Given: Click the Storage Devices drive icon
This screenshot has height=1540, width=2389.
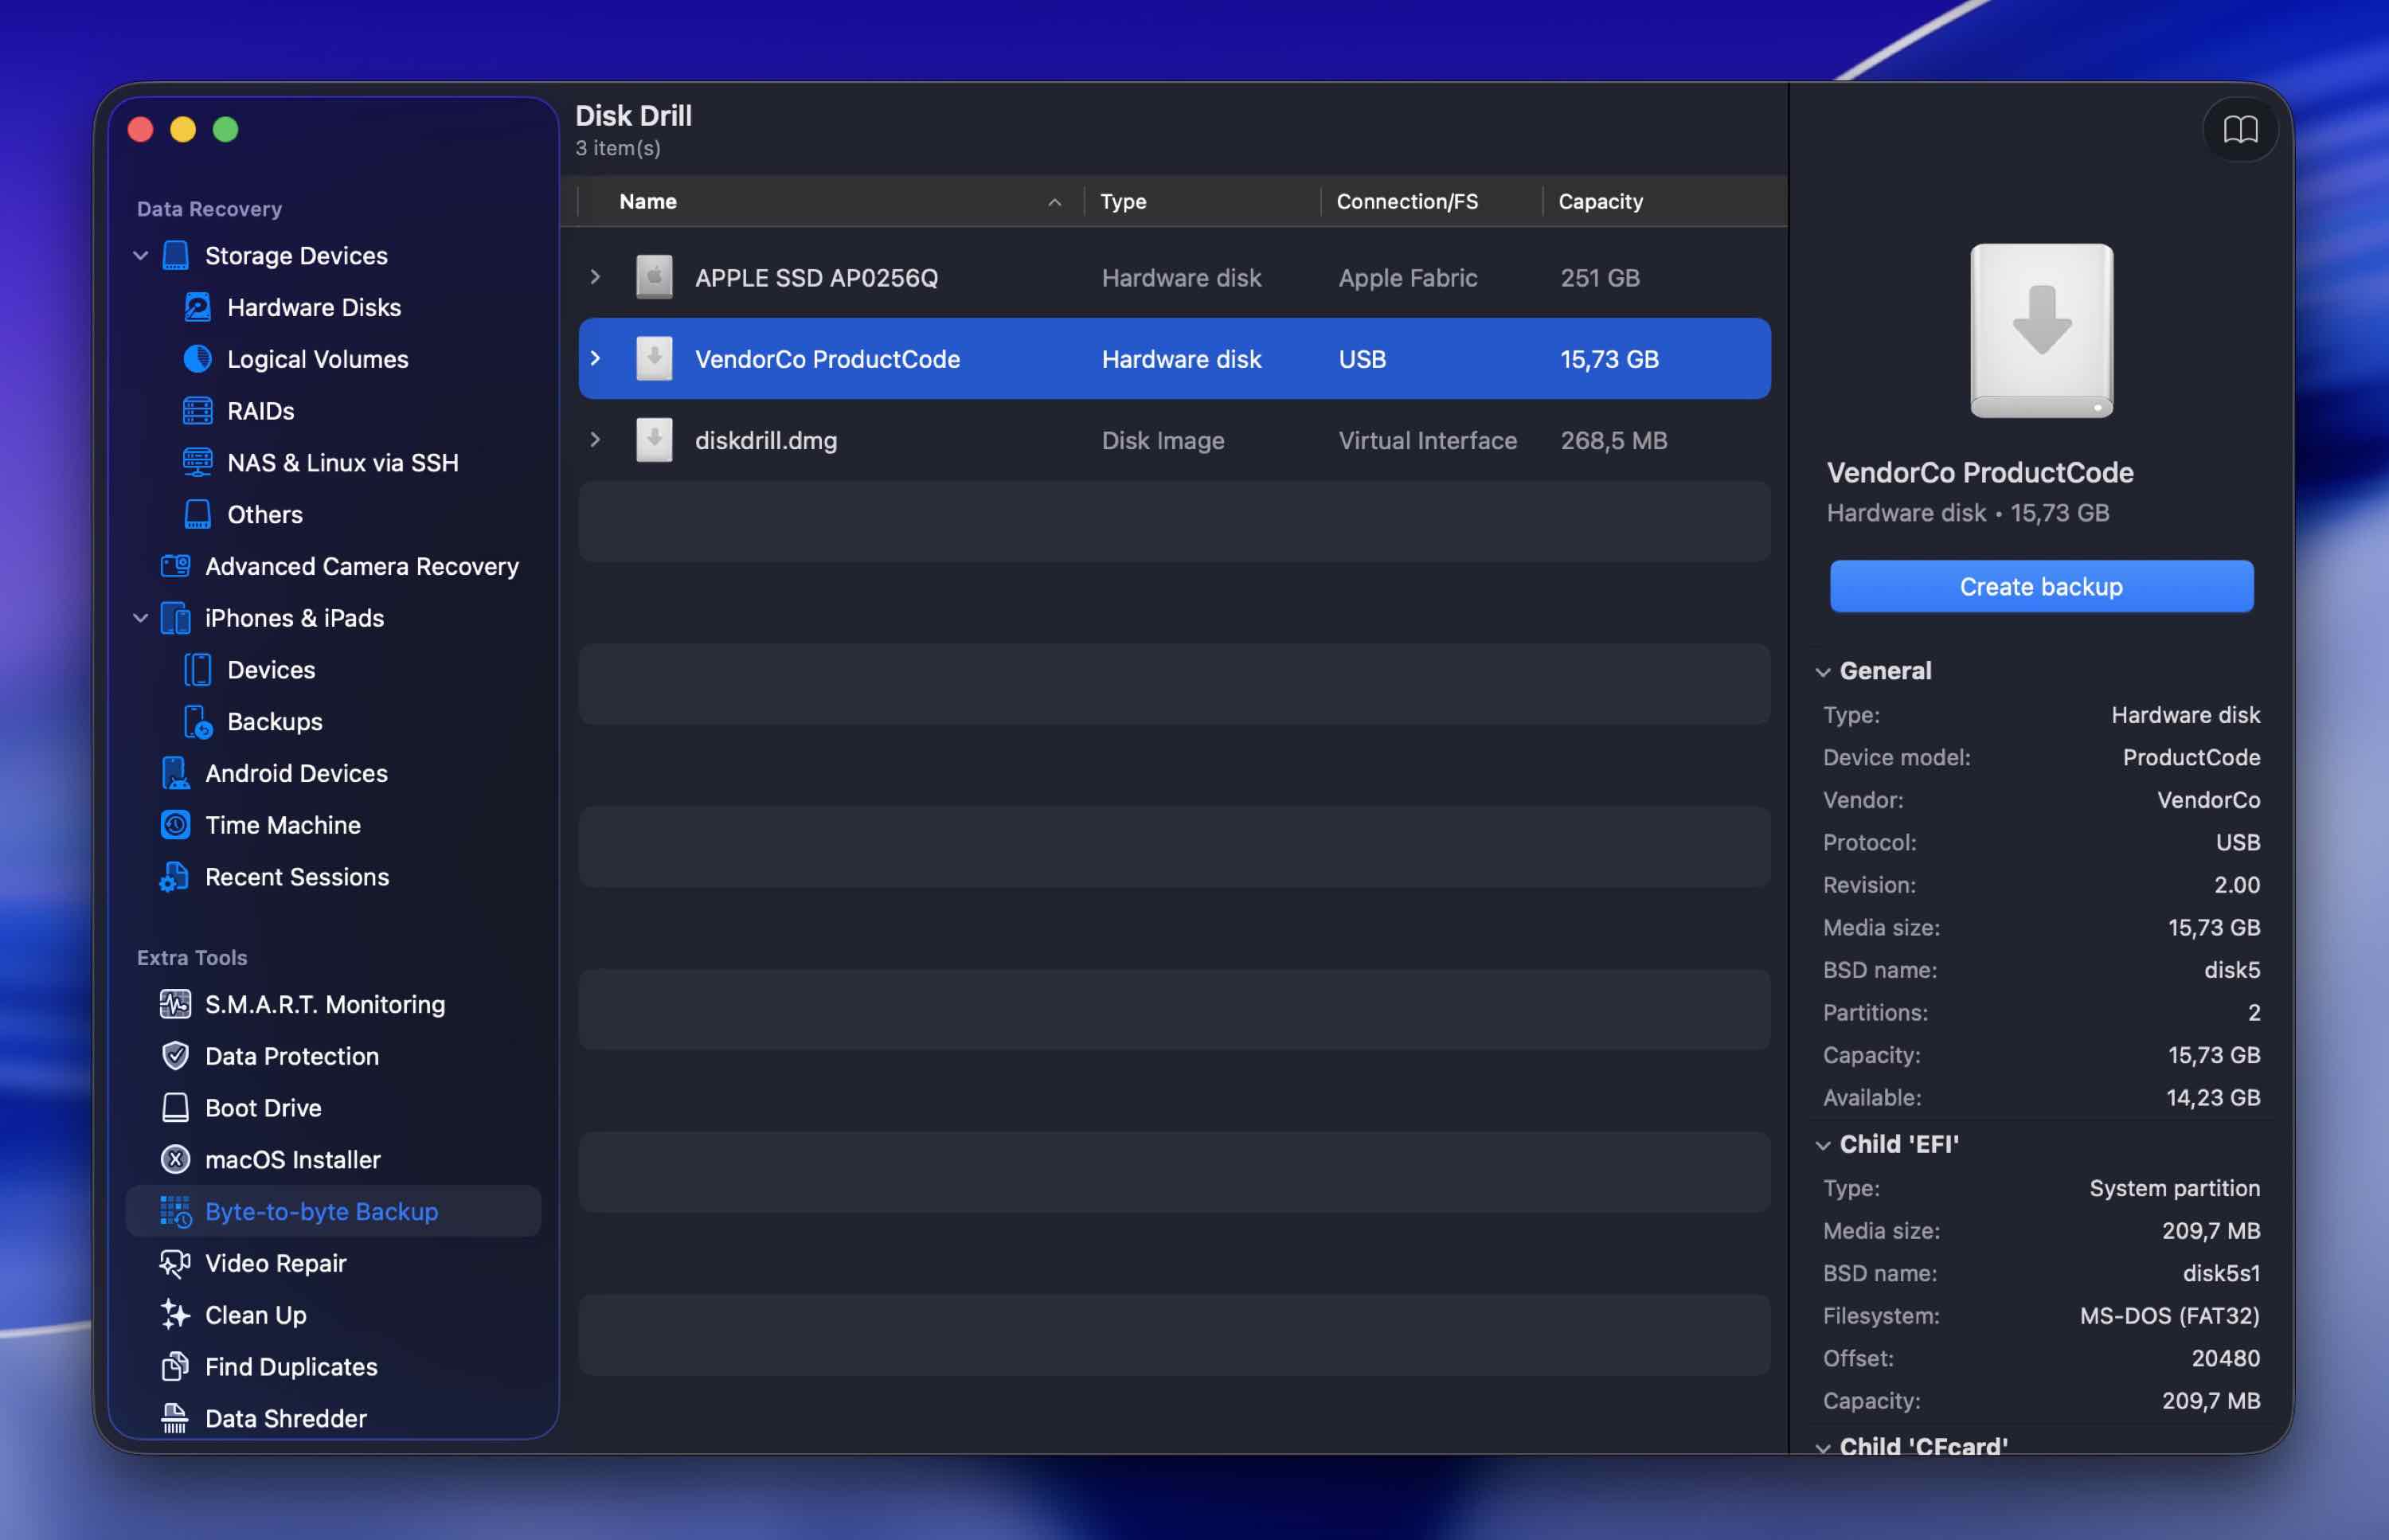Looking at the screenshot, I should pyautogui.click(x=175, y=256).
